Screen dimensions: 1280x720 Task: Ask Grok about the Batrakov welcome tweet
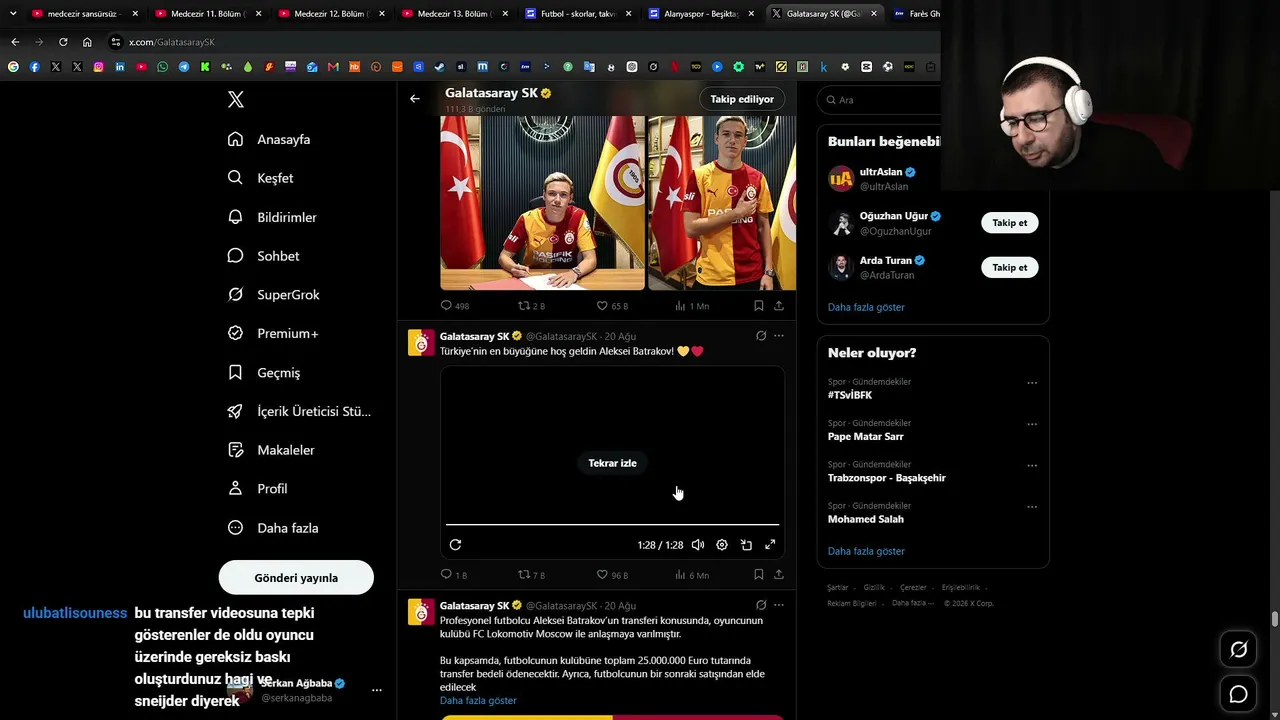click(761, 336)
